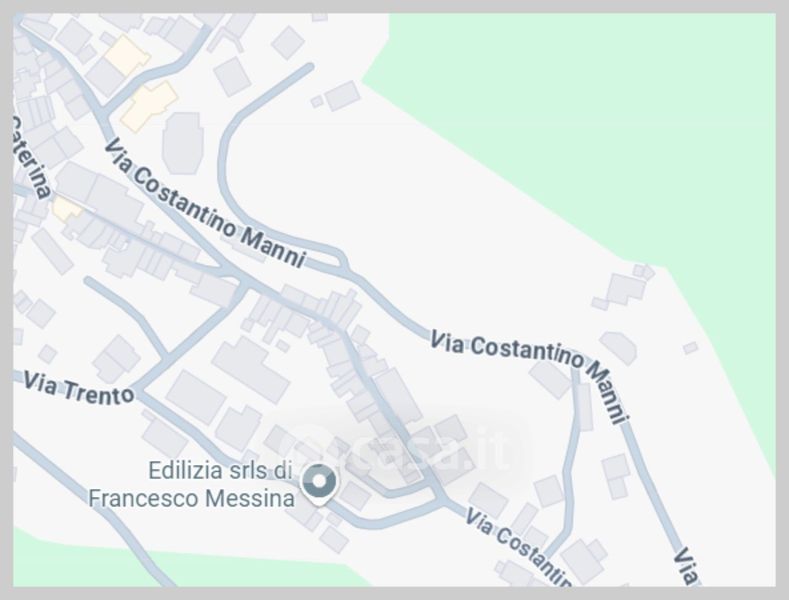
Task: Click the small yellow building near Caterina label
Action: (x=66, y=208)
